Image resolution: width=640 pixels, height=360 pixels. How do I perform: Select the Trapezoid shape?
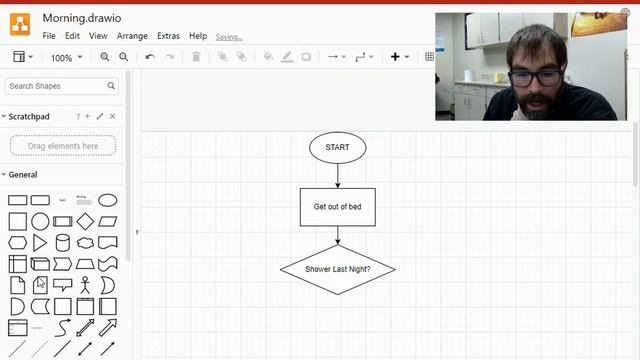85,264
